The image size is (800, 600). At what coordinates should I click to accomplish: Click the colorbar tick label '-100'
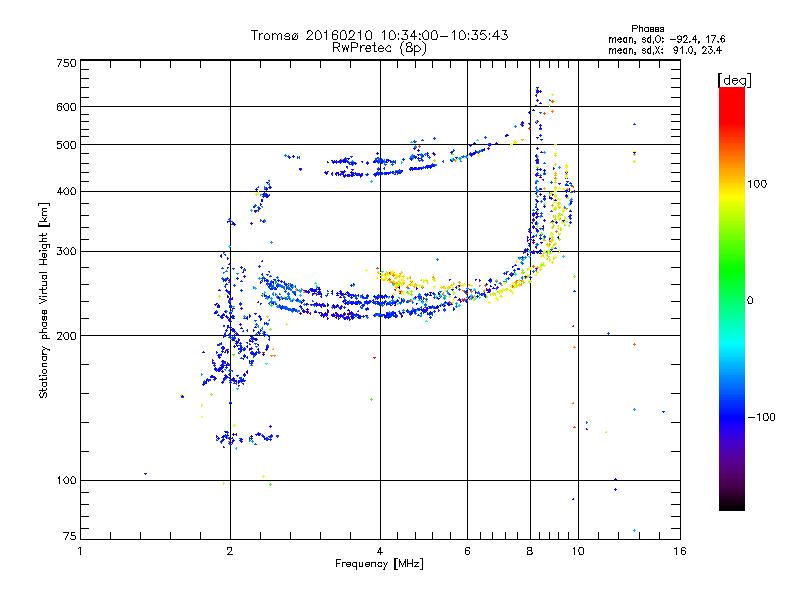(x=761, y=417)
